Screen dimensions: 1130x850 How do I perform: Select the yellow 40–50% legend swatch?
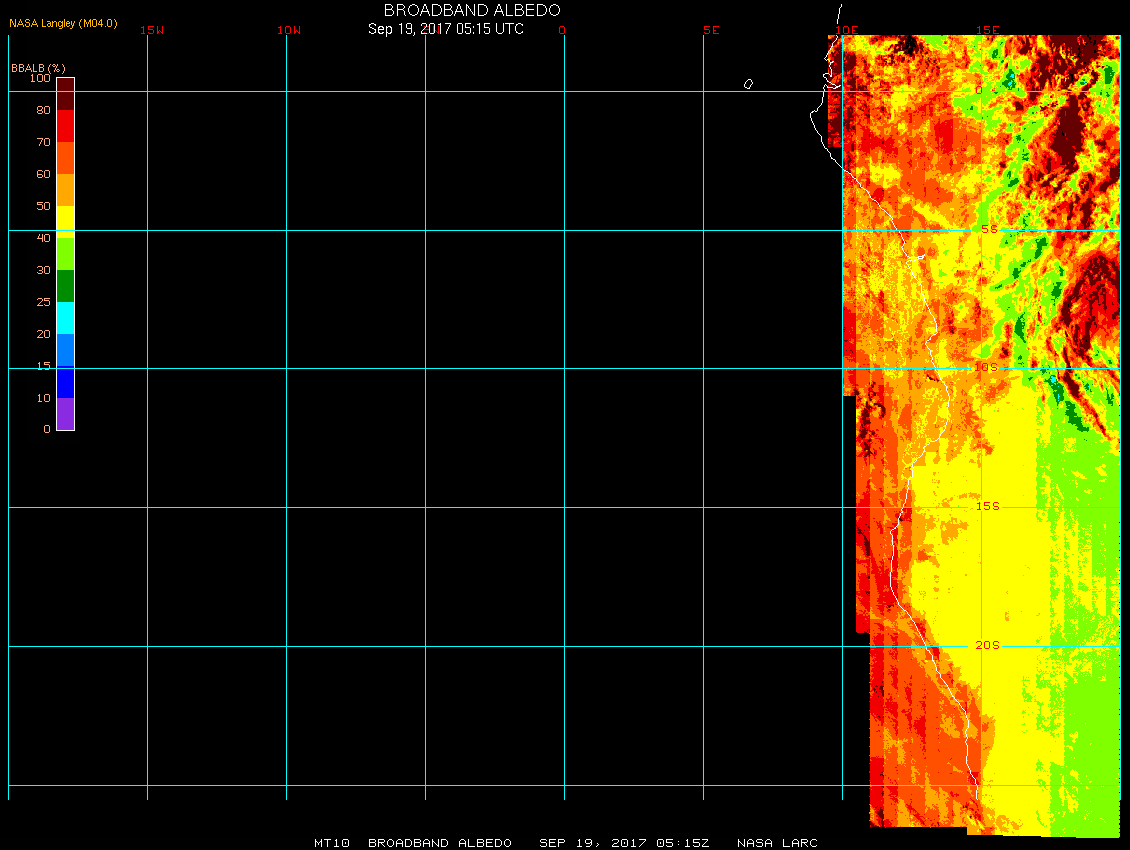65,220
